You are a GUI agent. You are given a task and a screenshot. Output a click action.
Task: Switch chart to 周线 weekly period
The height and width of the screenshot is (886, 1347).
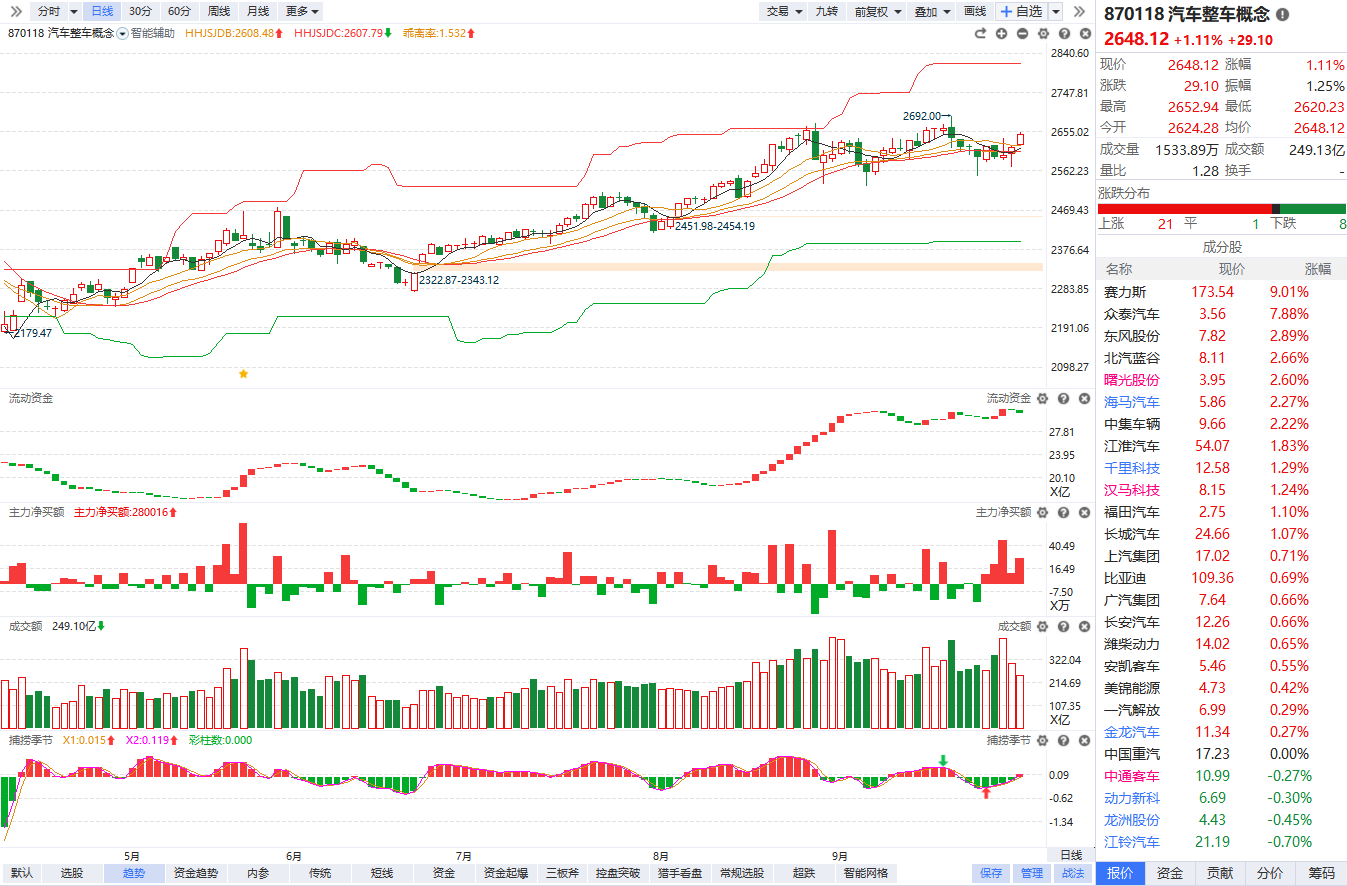click(x=218, y=11)
